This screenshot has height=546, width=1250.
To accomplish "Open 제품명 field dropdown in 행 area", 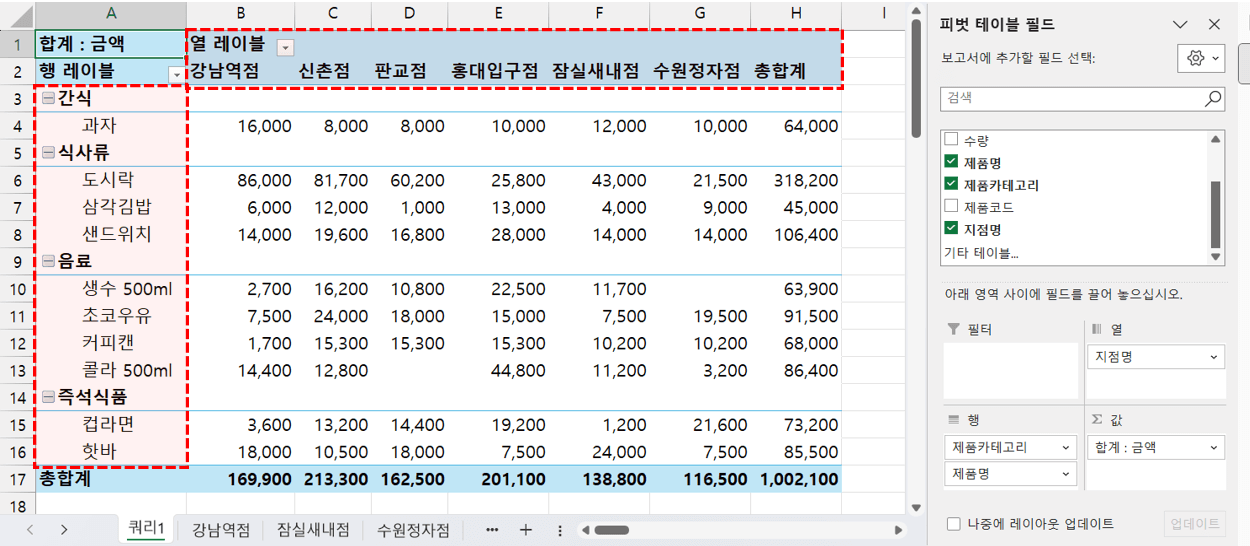I will [x=1066, y=473].
